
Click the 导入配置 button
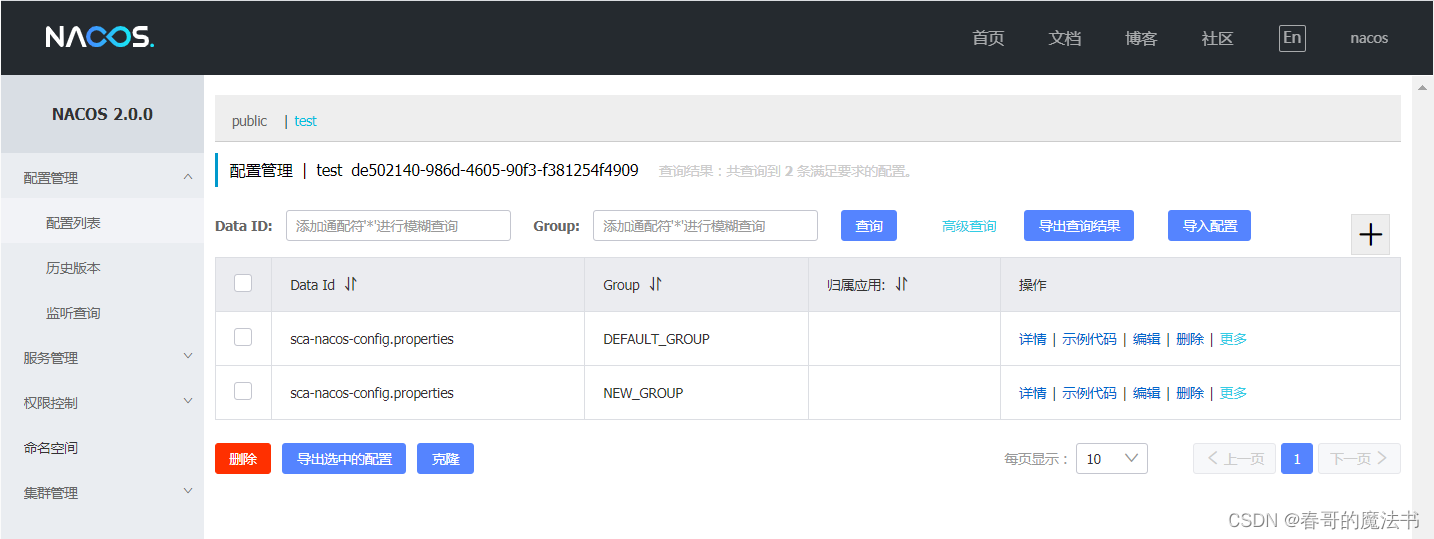coord(1209,226)
